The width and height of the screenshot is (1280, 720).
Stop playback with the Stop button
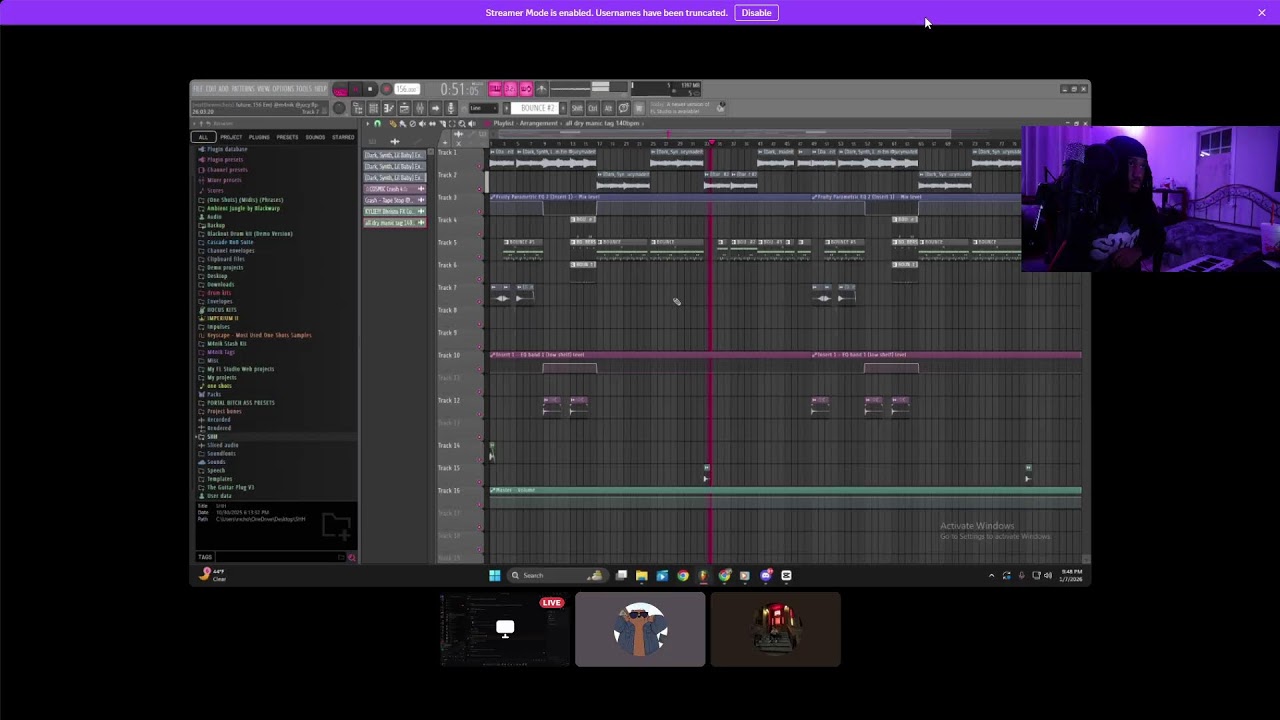tap(370, 89)
